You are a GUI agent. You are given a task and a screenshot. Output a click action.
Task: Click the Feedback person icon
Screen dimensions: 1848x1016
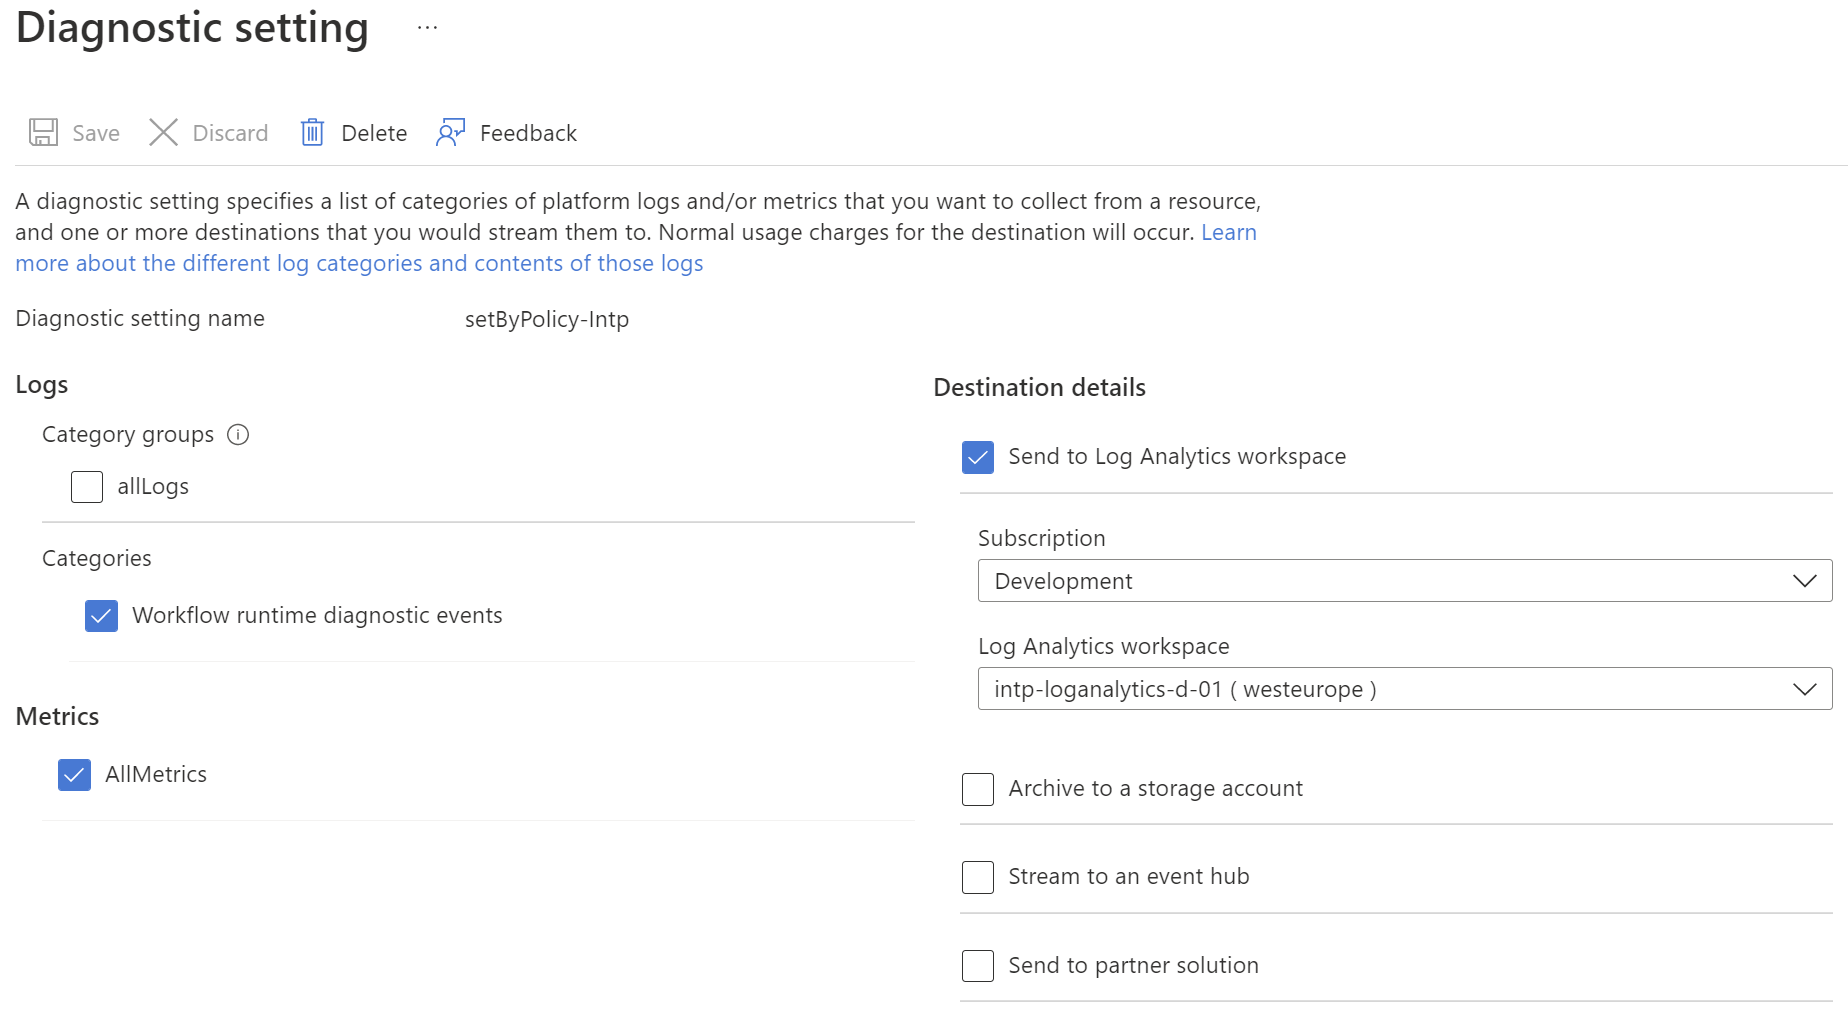point(450,132)
